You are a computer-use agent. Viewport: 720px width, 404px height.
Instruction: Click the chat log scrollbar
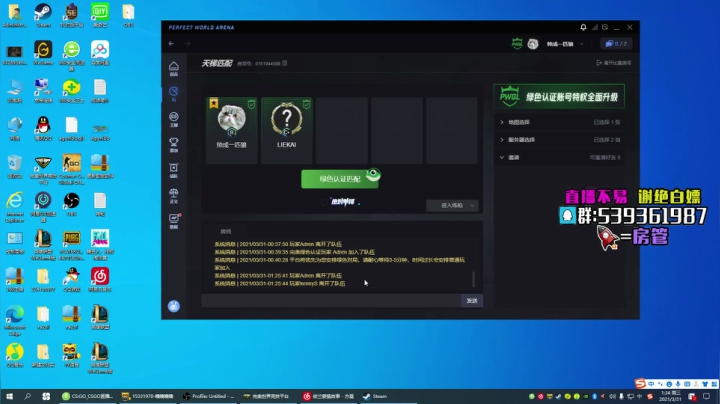473,278
